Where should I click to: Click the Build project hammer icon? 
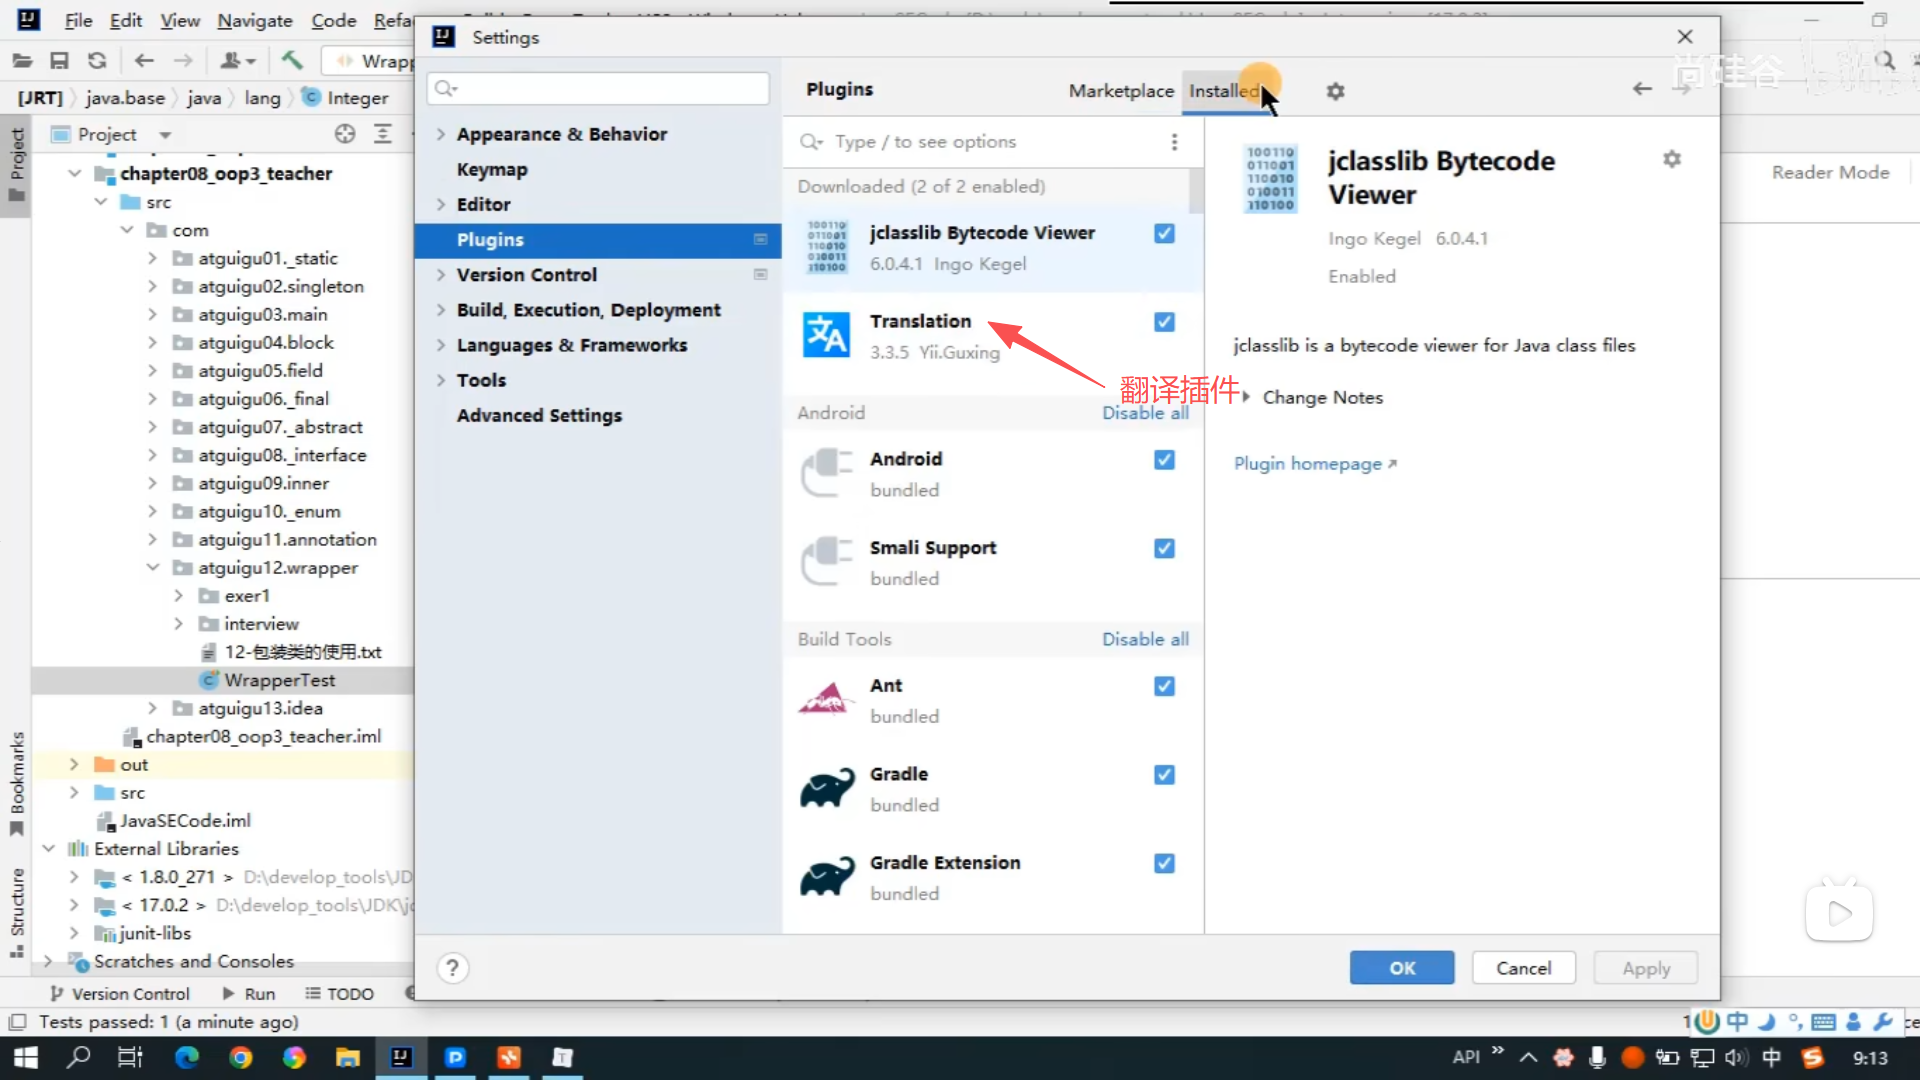pyautogui.click(x=292, y=61)
